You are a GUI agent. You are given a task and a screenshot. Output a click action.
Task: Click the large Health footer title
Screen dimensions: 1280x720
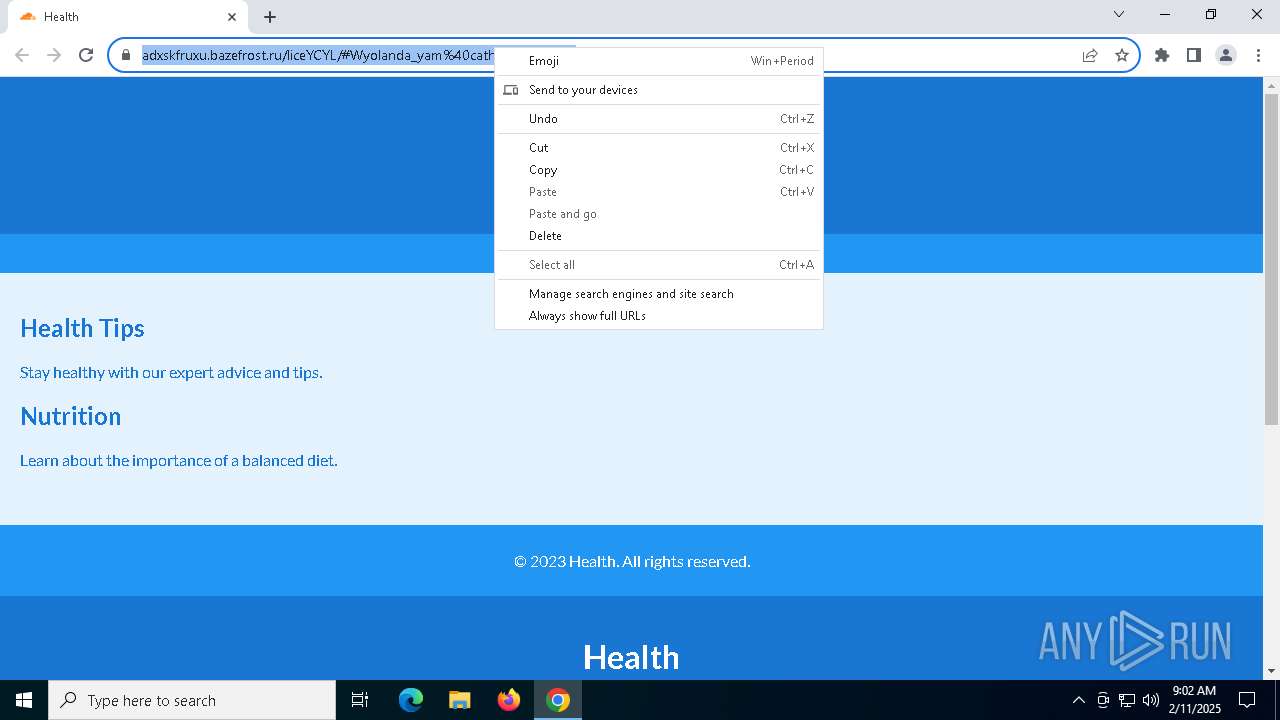point(631,657)
